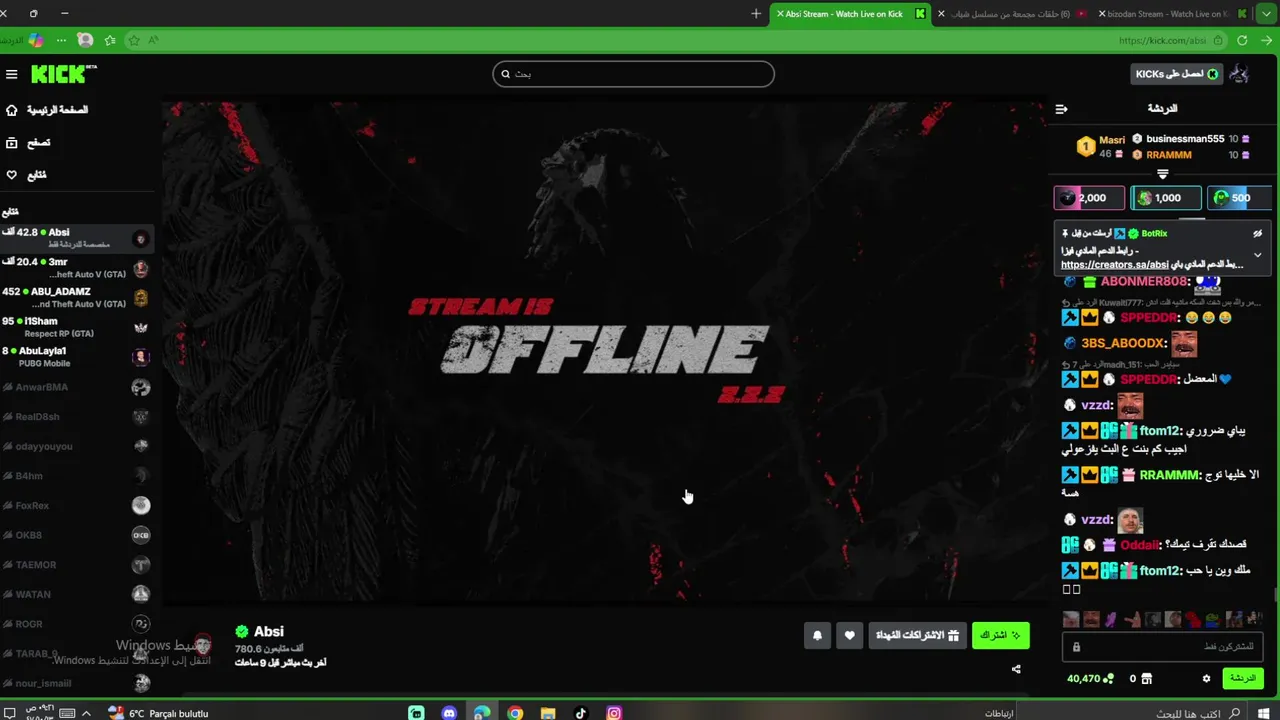Switch to the Arabic series browser tab
The image size is (1280, 720).
(1013, 14)
